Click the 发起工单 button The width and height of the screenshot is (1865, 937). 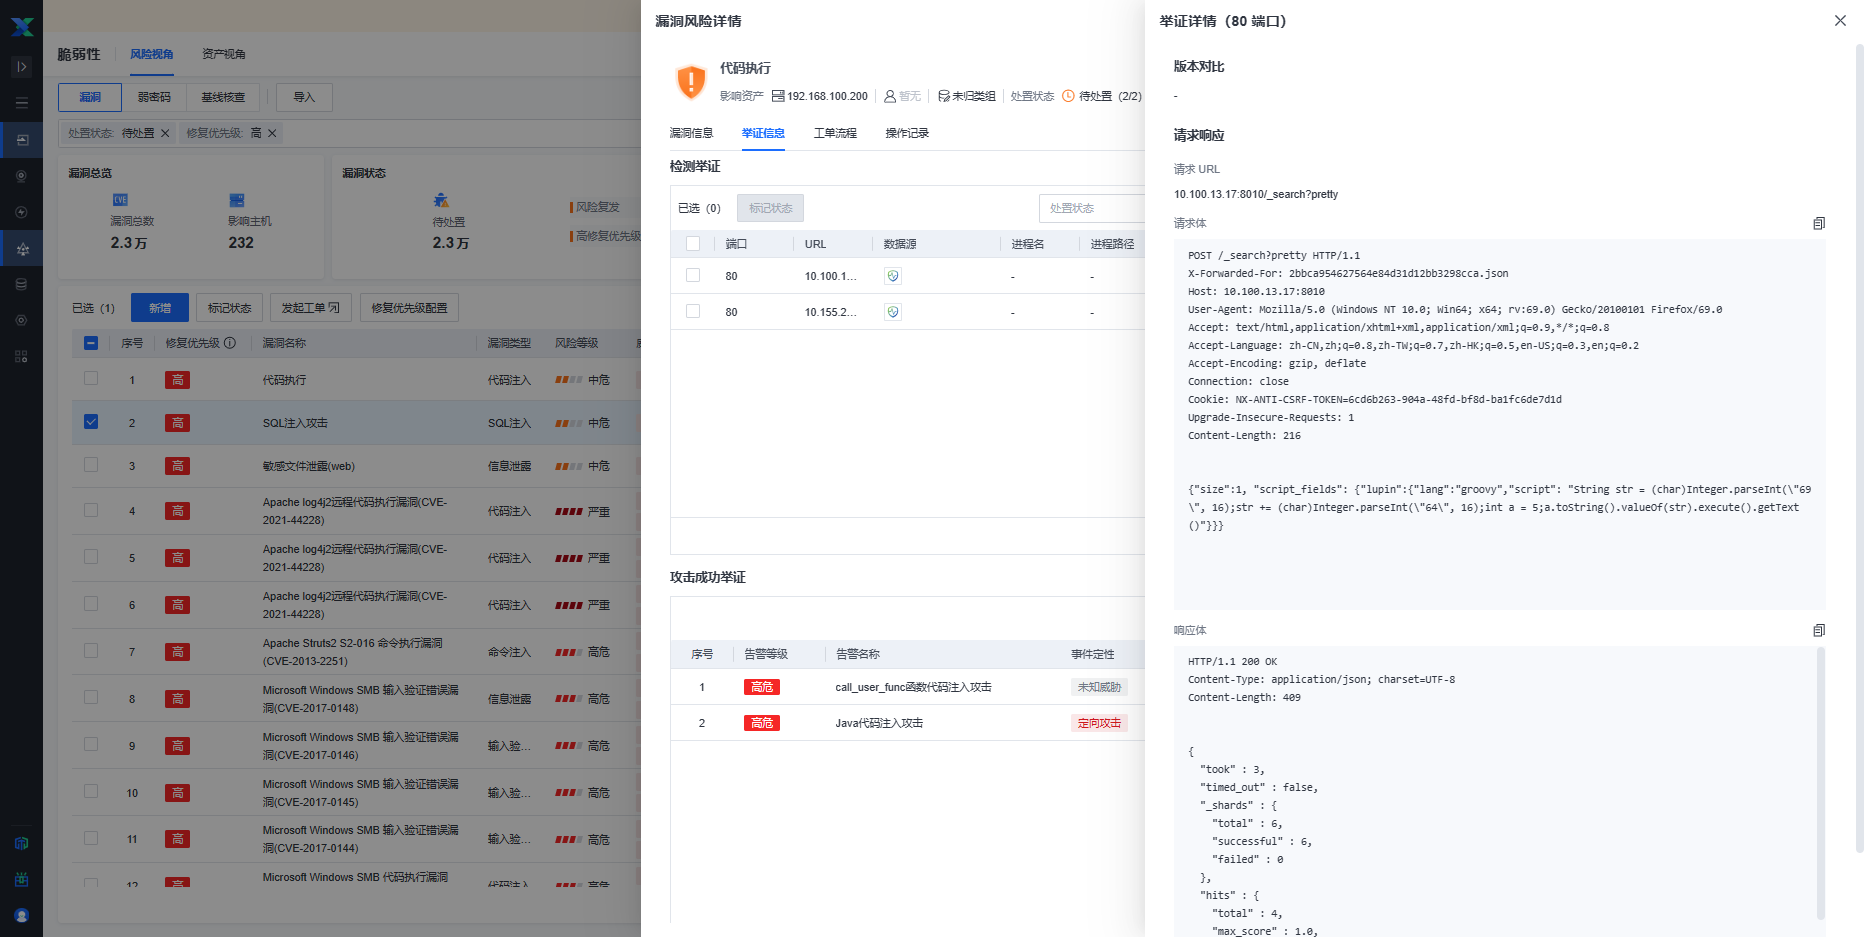click(x=310, y=307)
